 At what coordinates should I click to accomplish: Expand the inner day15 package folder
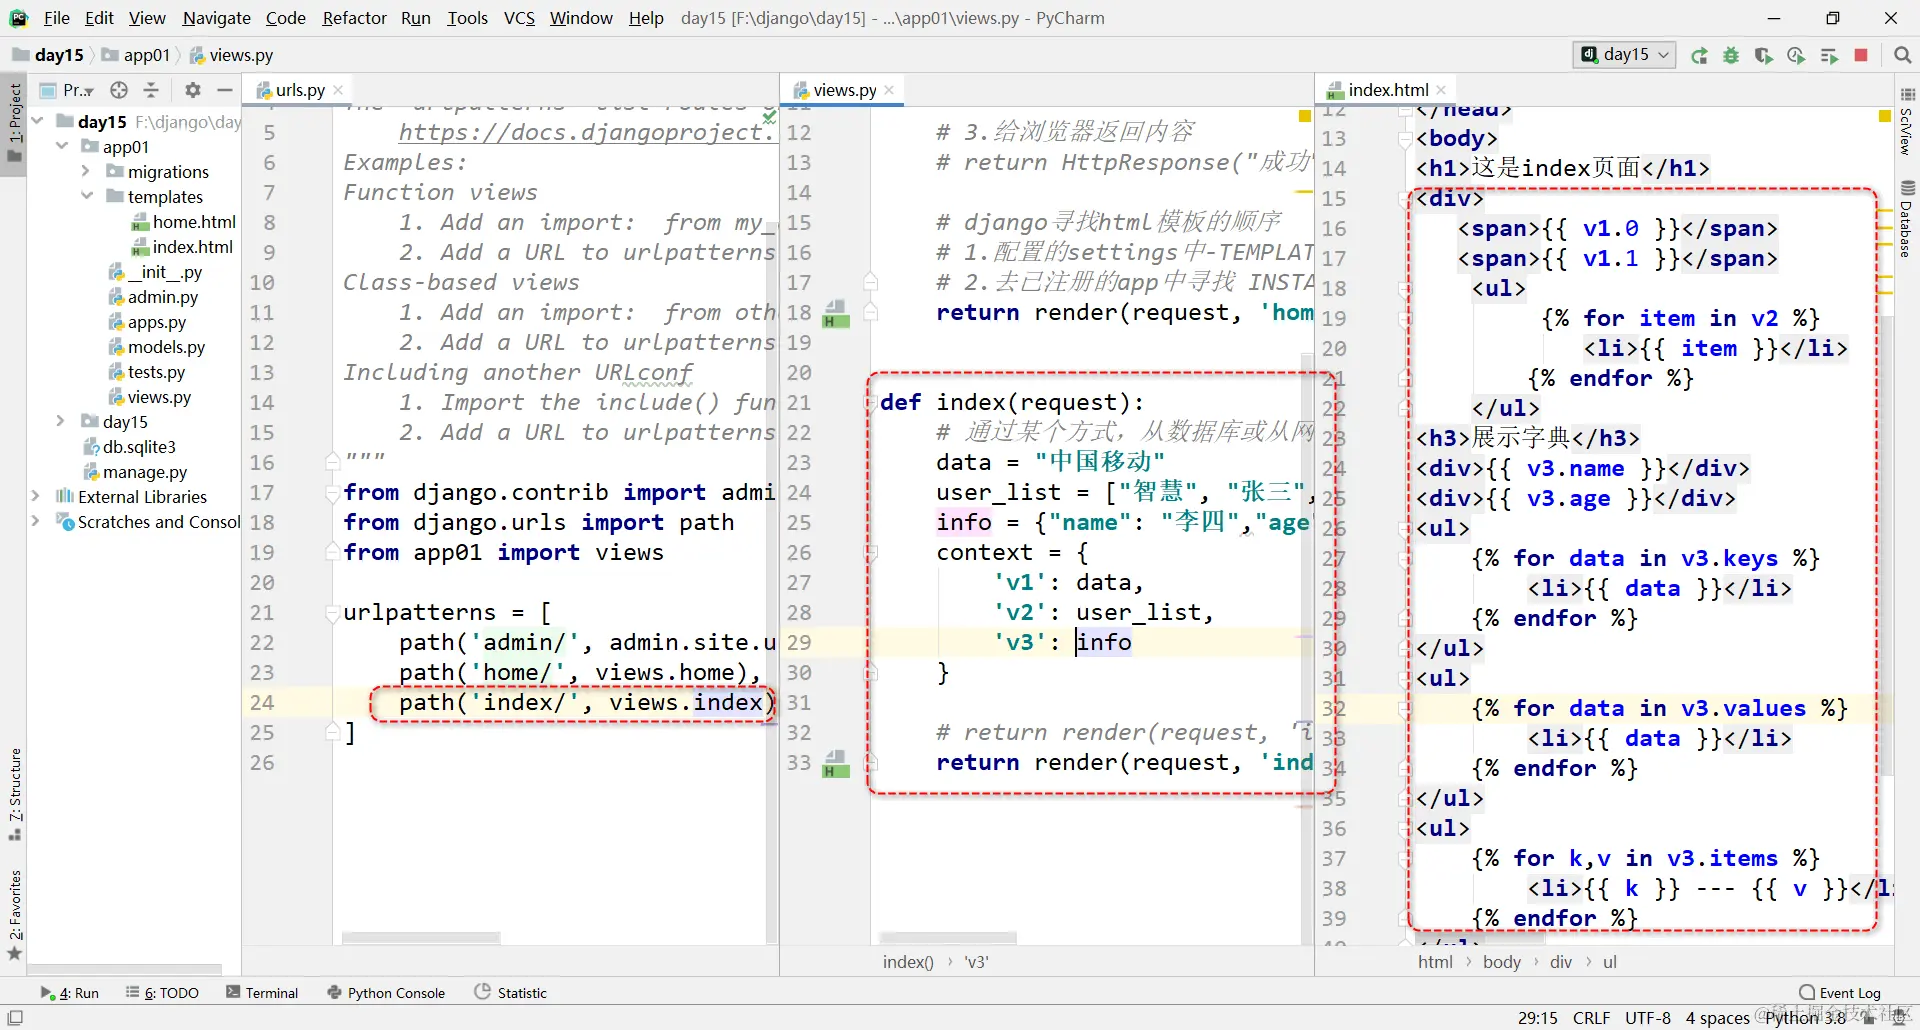(x=61, y=421)
